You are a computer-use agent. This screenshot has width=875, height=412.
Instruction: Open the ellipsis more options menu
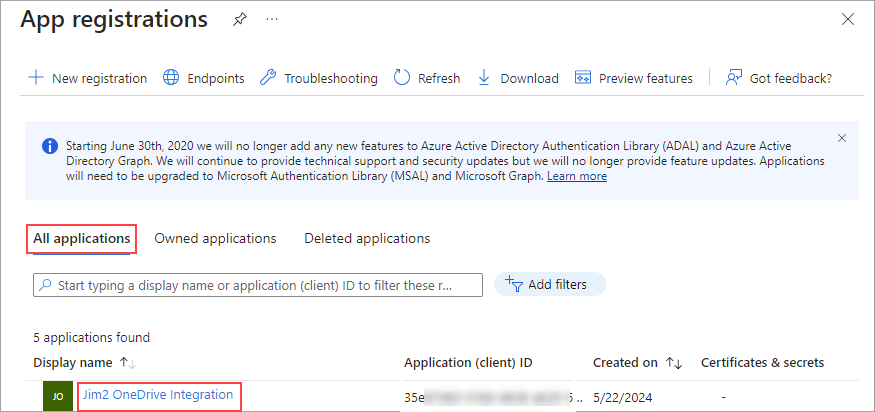click(x=271, y=20)
